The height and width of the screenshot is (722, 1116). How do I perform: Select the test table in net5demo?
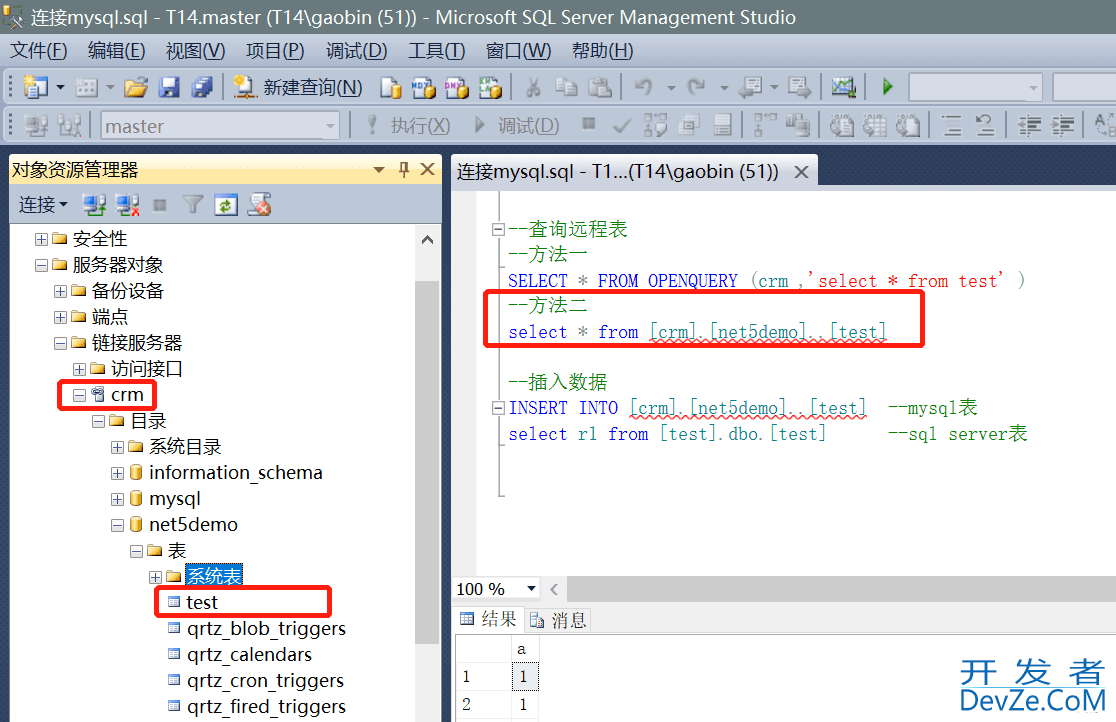tap(202, 602)
